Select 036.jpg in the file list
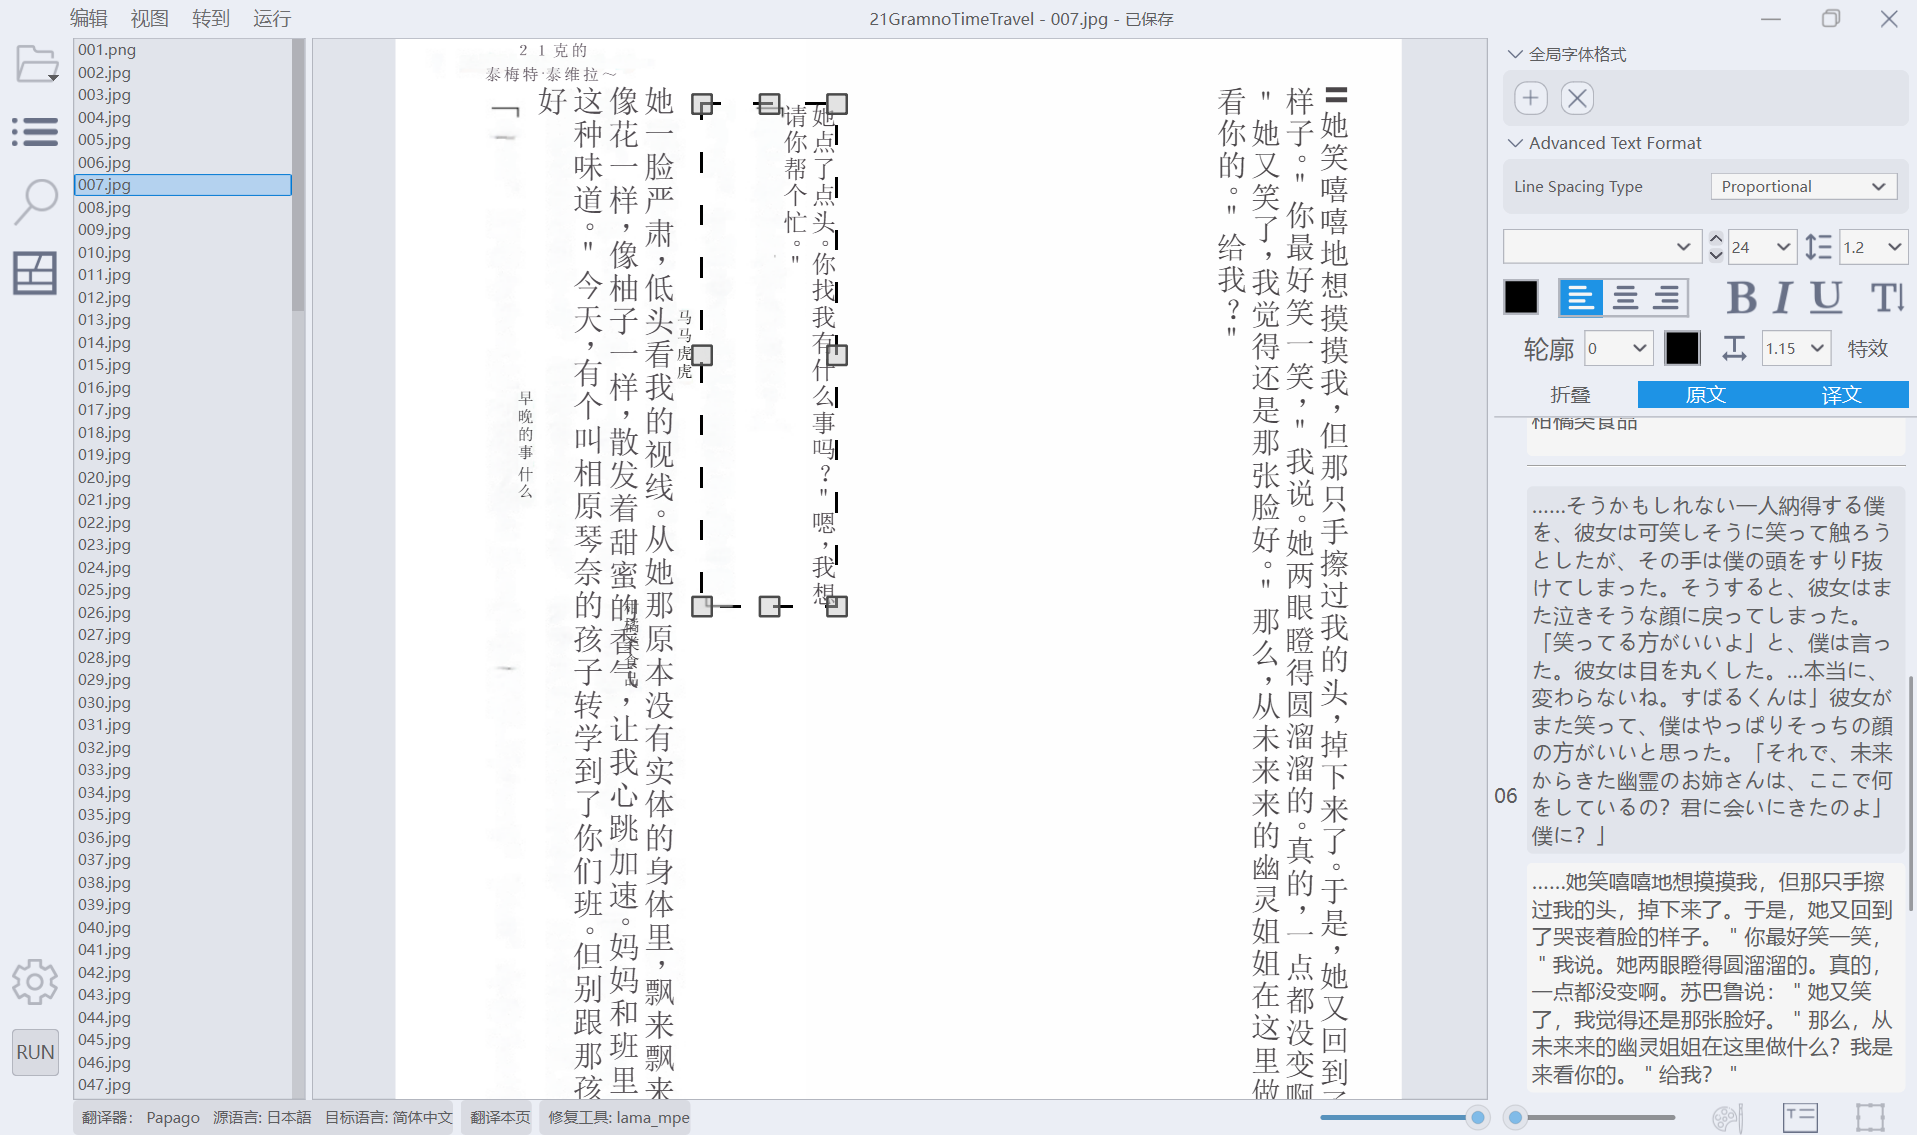 tap(182, 838)
